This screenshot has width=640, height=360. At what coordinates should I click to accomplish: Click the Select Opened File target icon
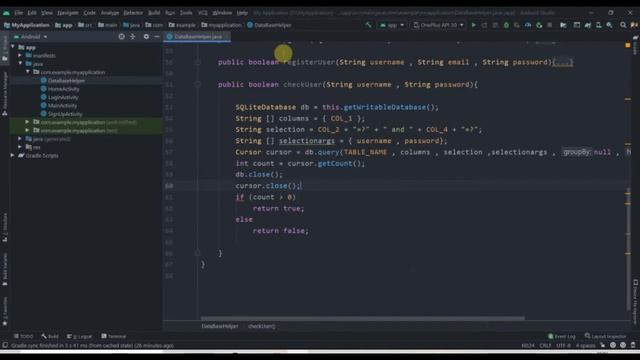coord(121,37)
